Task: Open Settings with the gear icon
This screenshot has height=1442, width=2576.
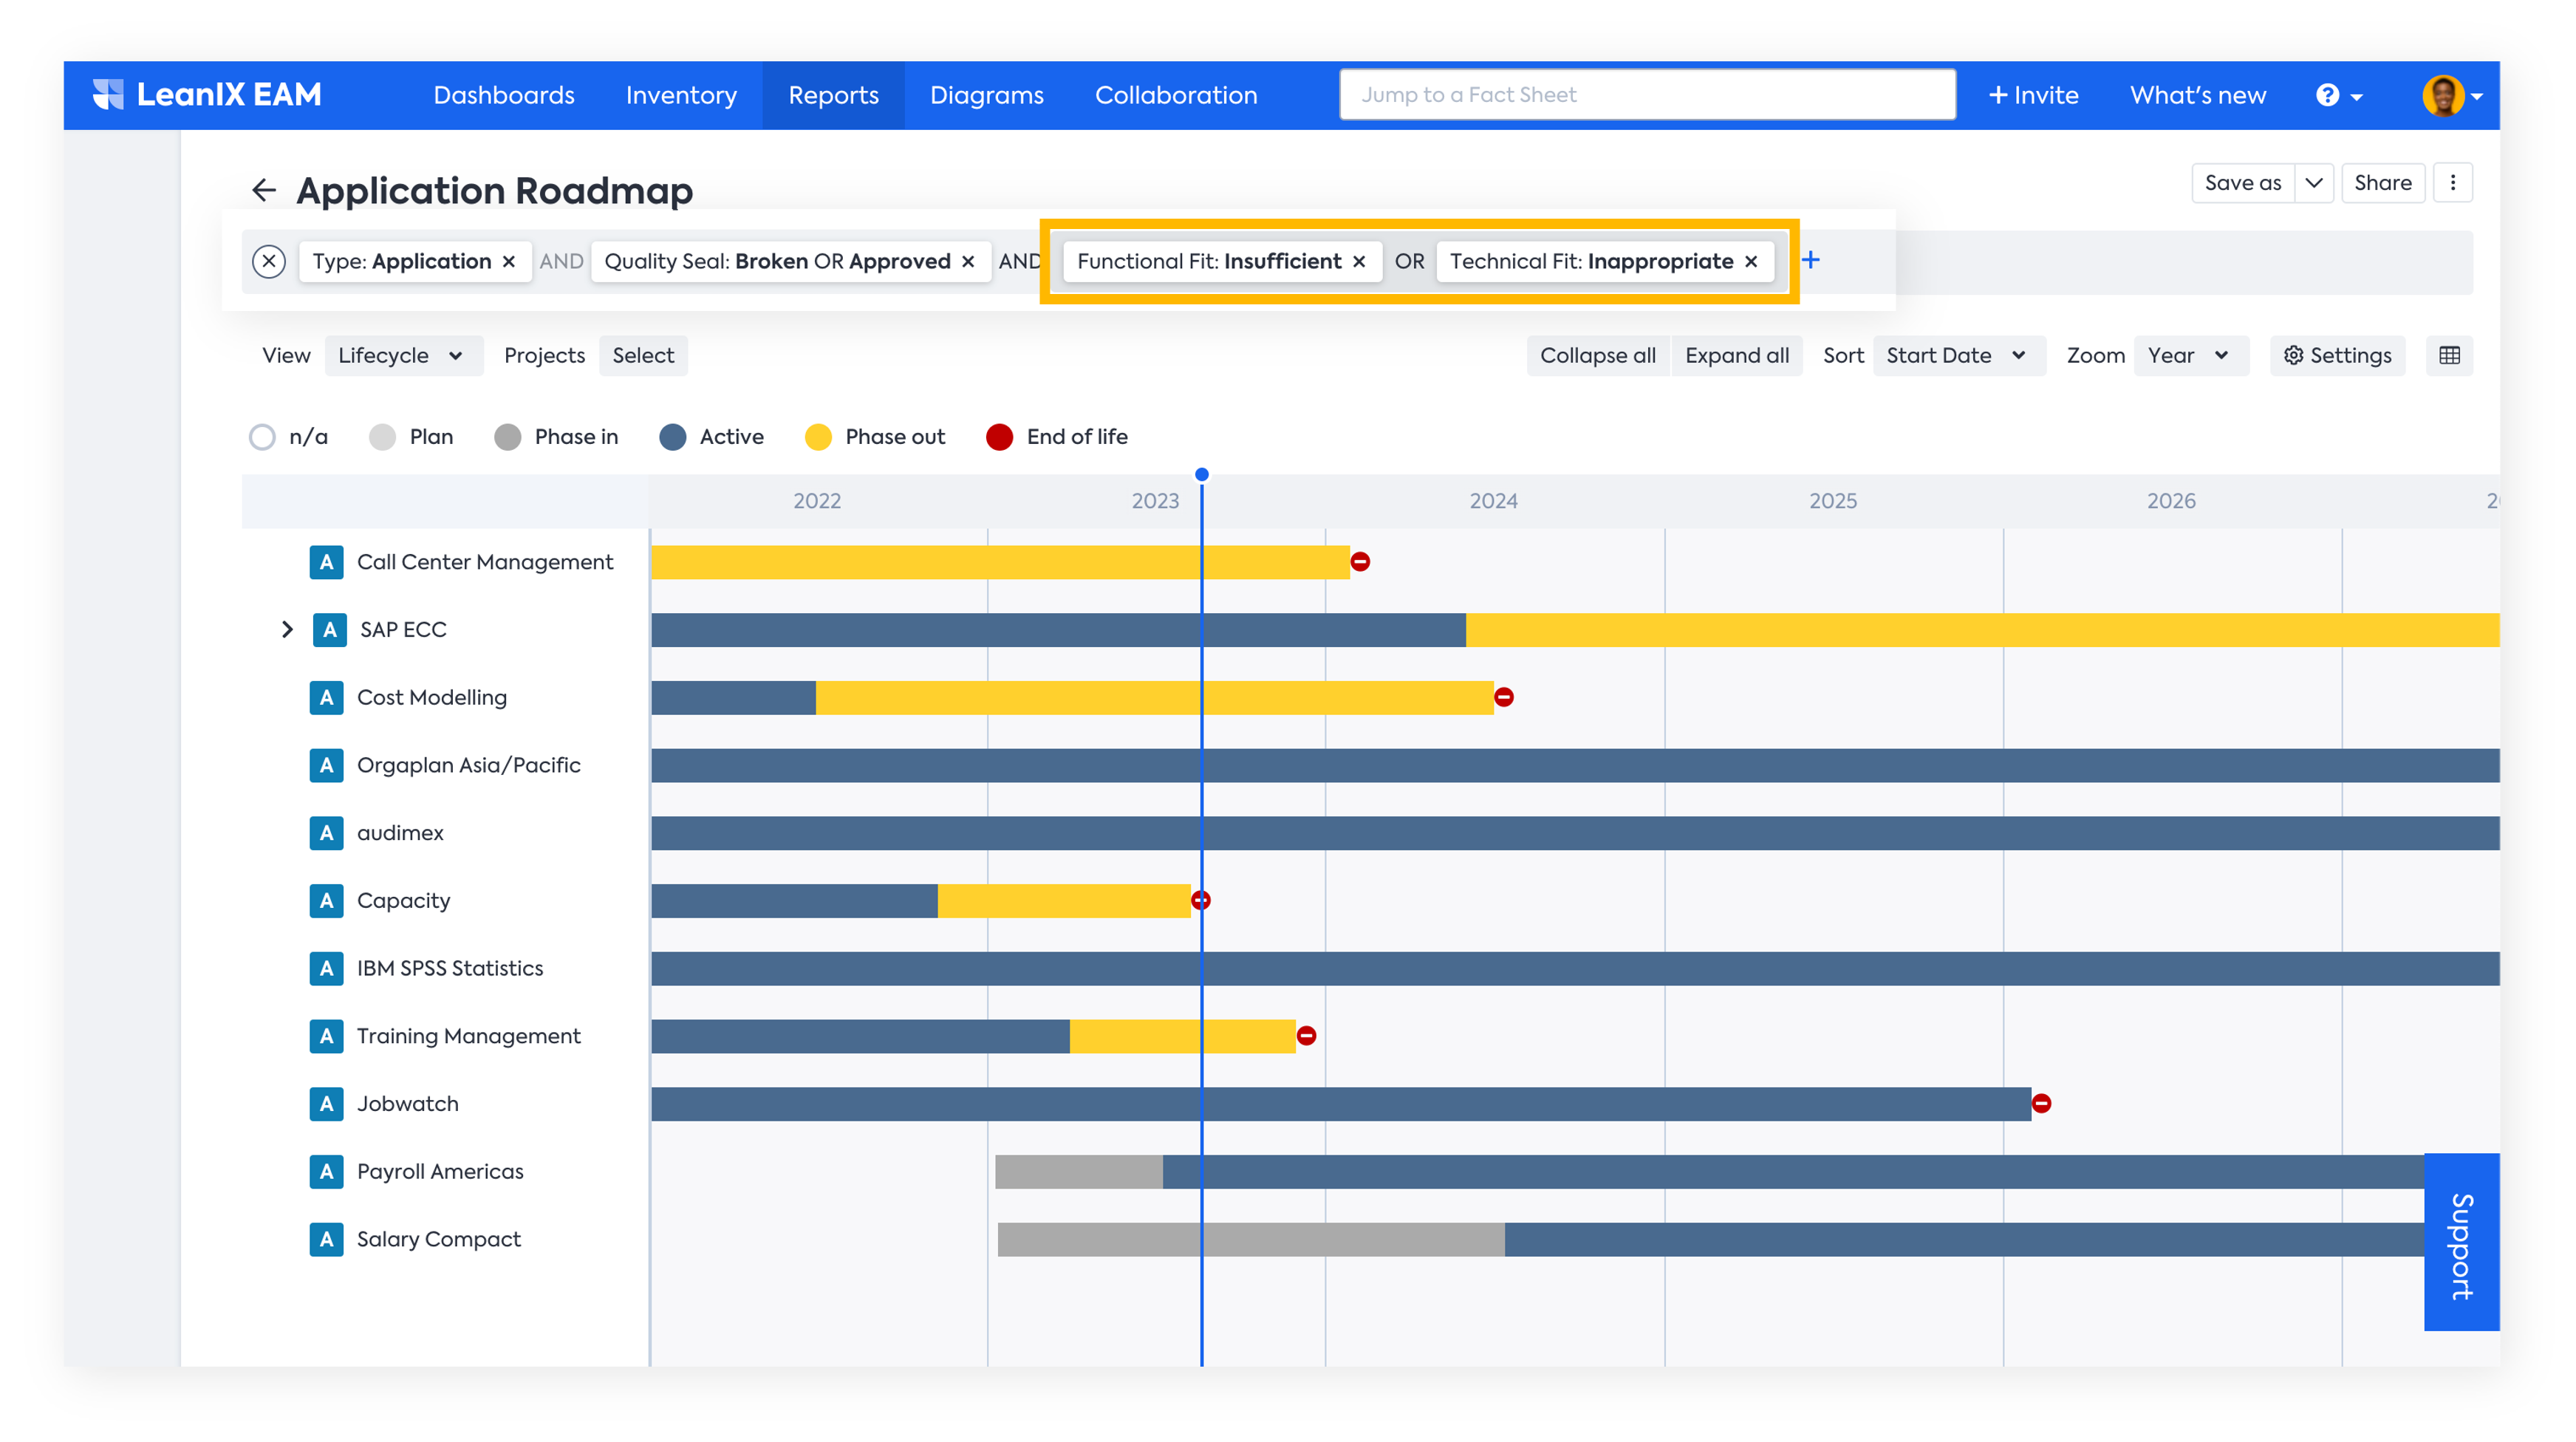Action: [2337, 355]
